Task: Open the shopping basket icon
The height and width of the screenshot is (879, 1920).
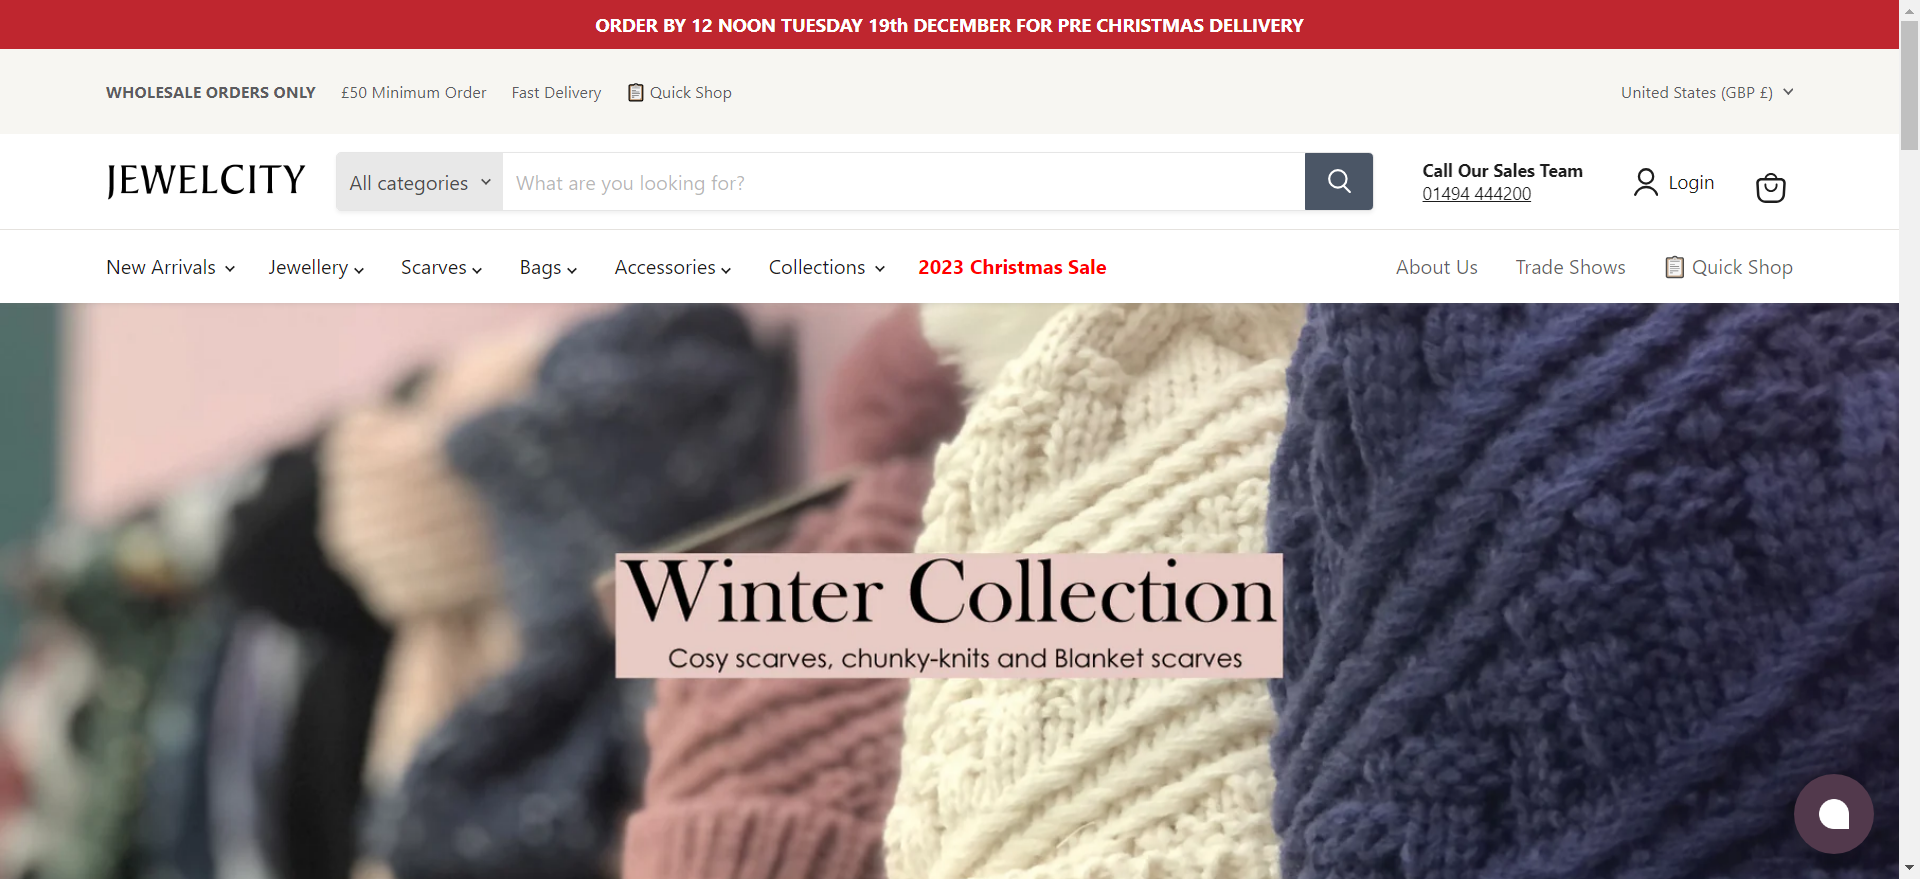Action: tap(1770, 187)
